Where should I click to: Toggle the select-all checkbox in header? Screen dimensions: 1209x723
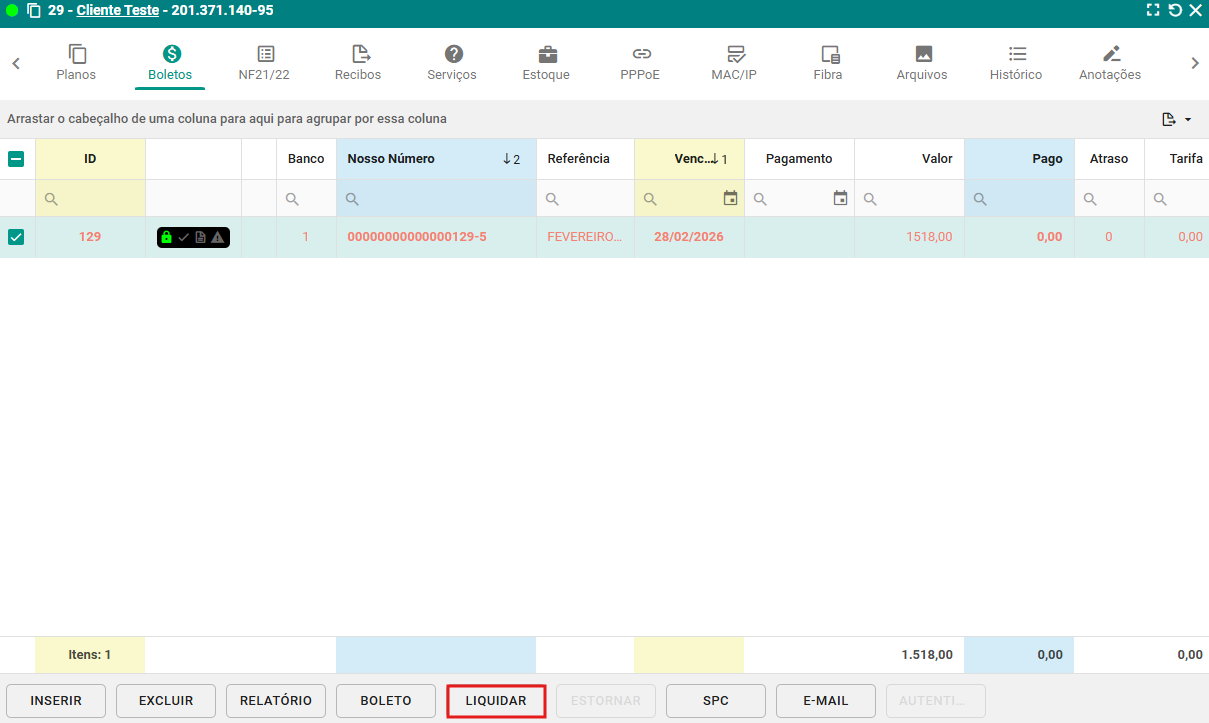(x=16, y=159)
